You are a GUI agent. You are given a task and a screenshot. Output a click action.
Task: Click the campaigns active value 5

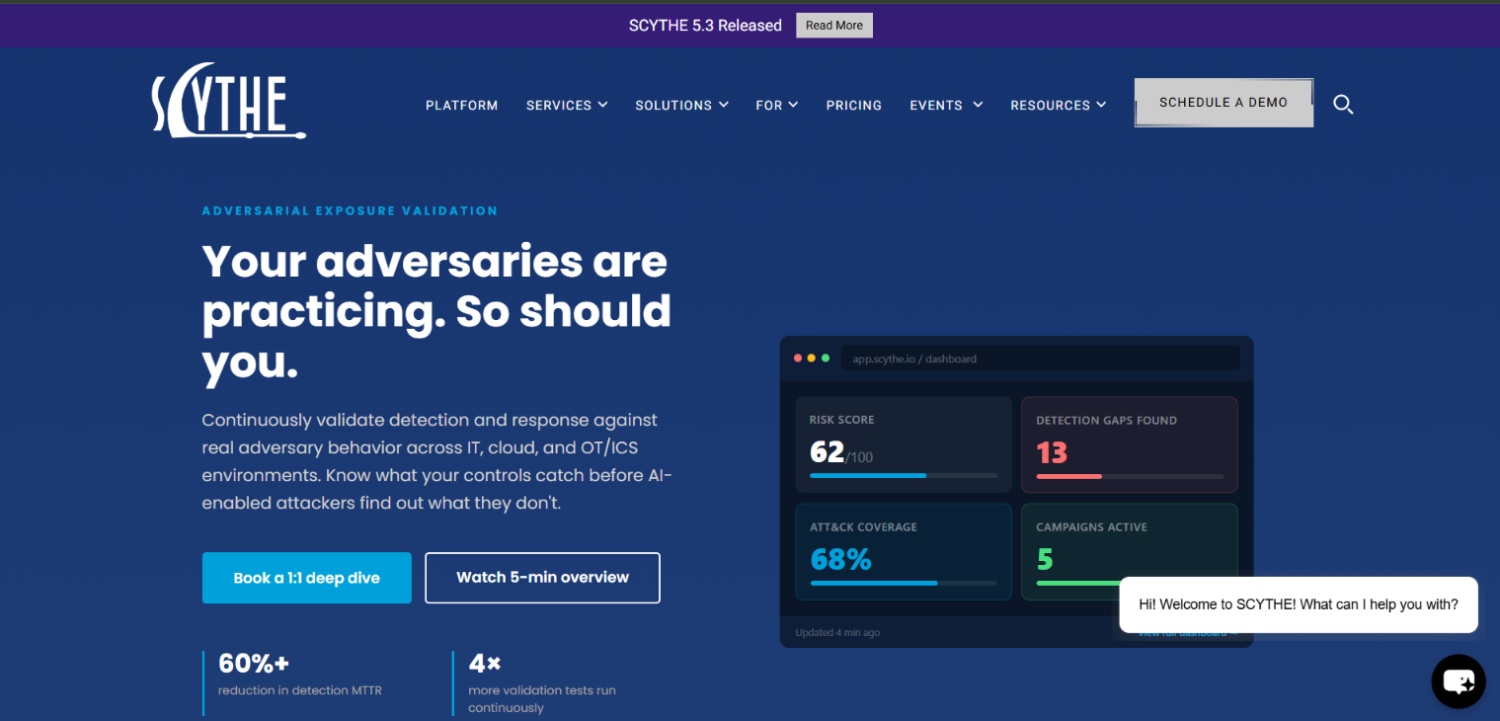pos(1045,559)
